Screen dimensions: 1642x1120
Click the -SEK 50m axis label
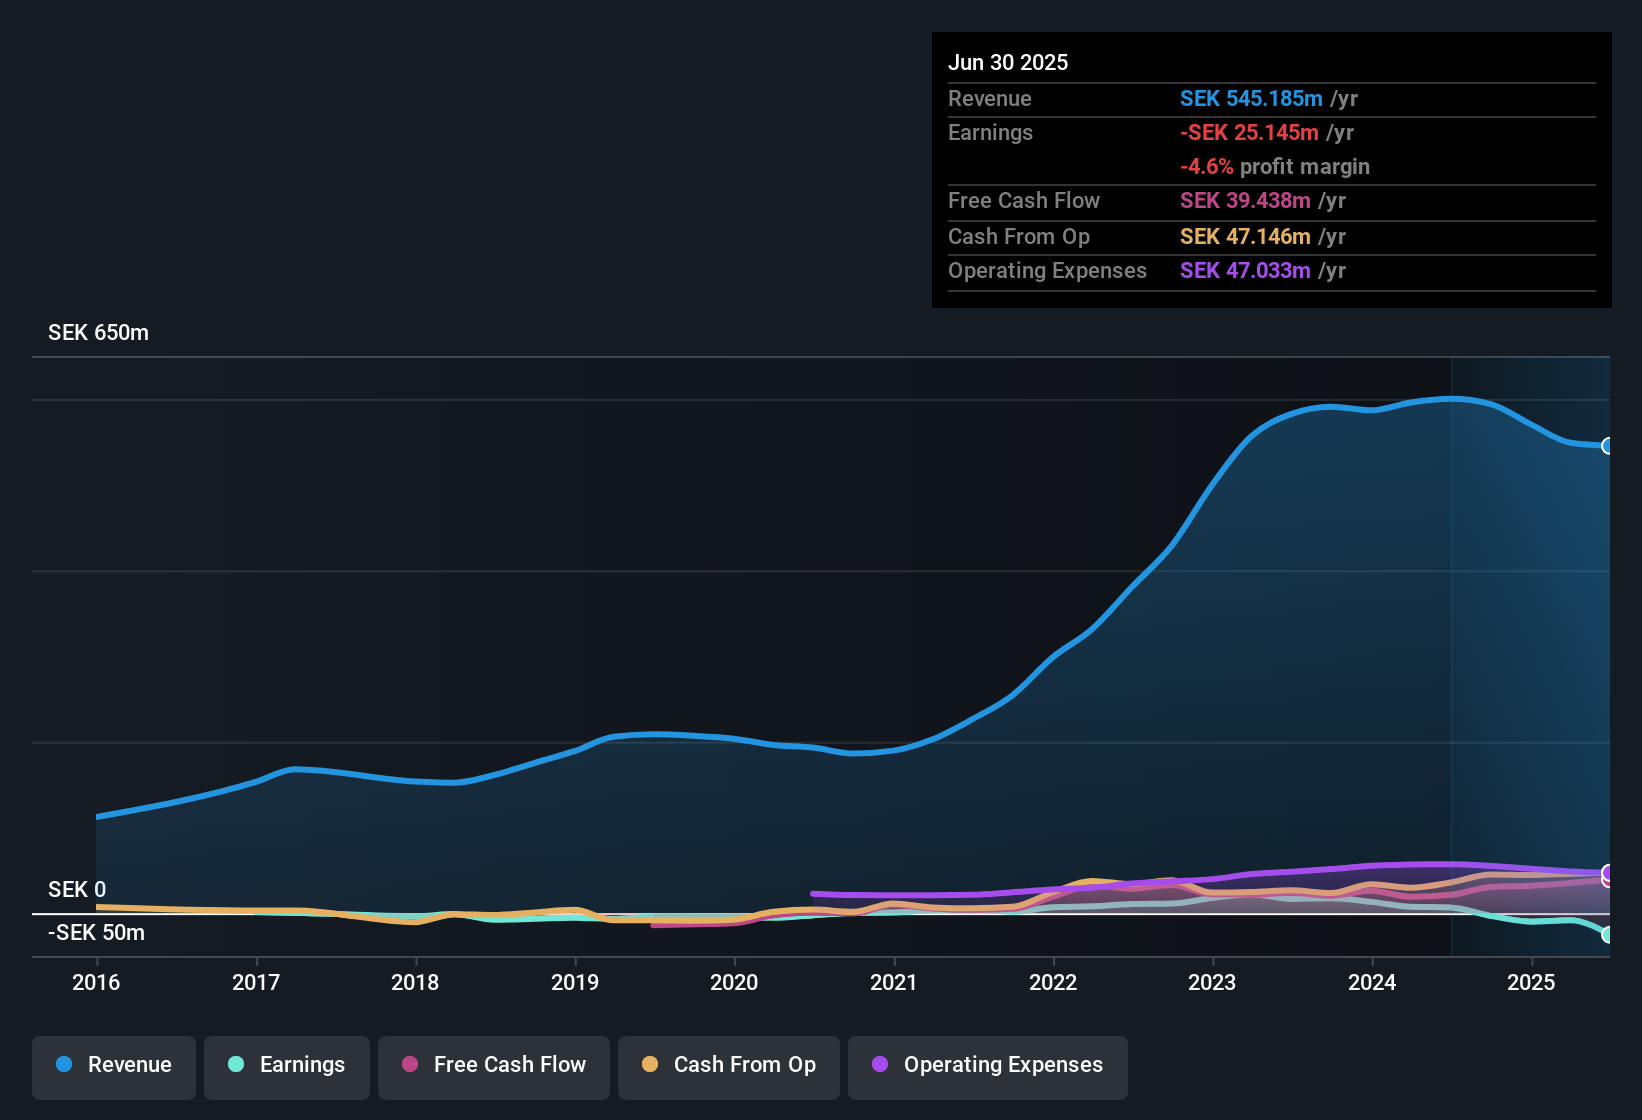tap(96, 933)
